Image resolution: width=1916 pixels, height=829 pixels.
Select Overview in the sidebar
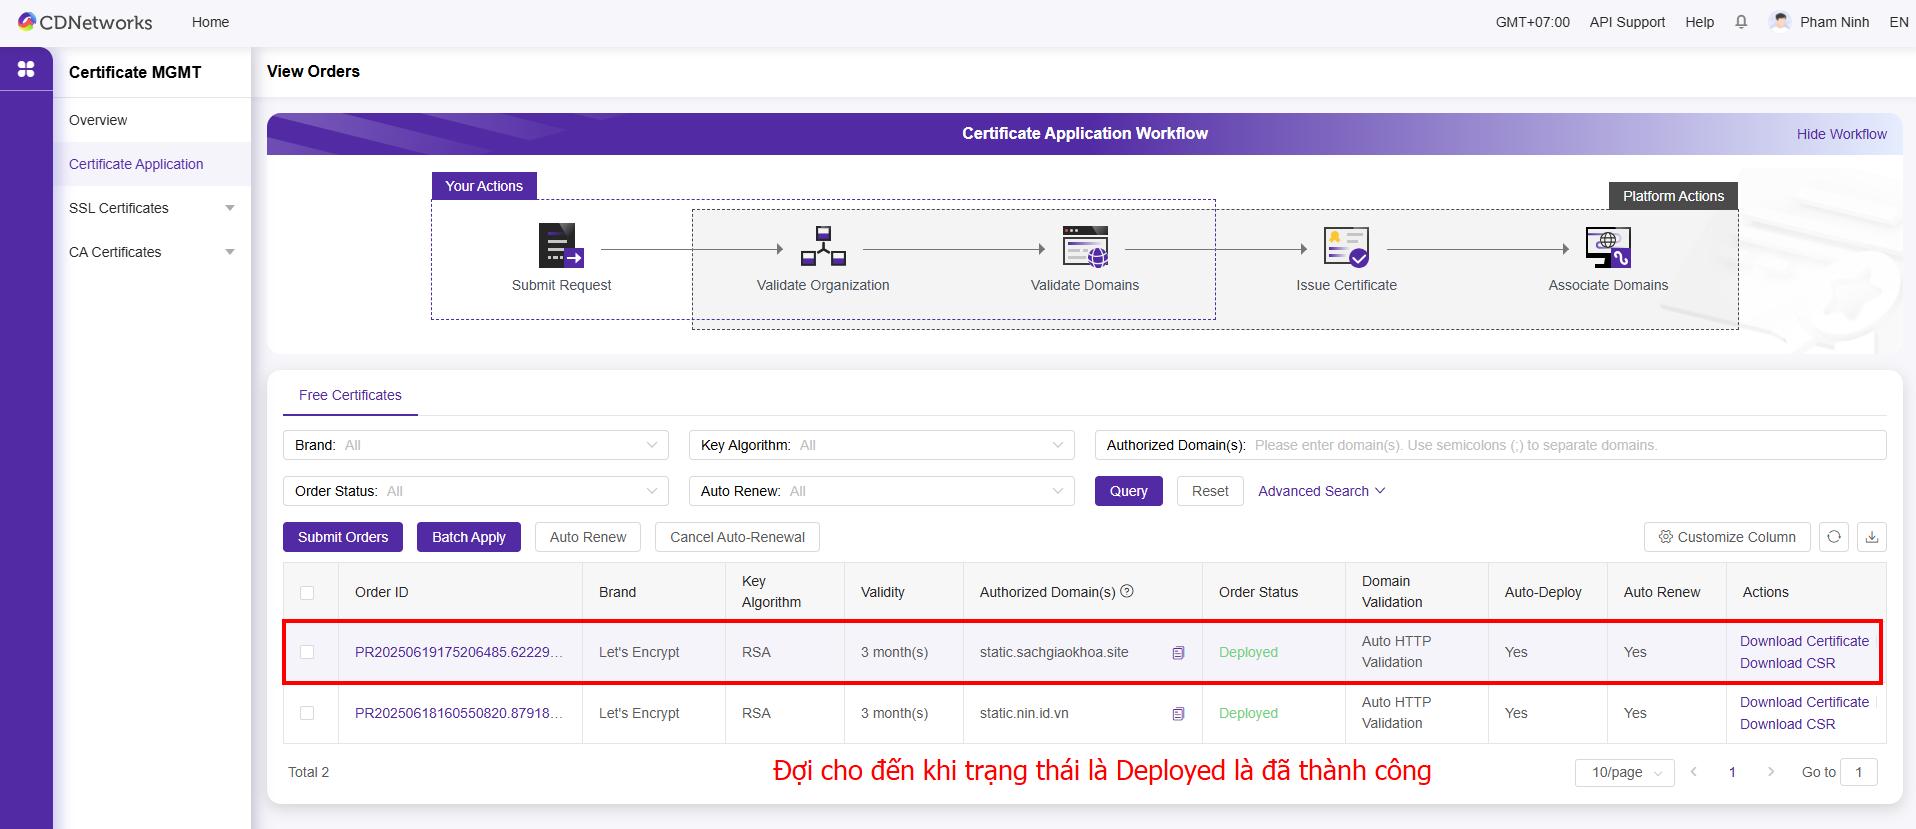coord(98,120)
